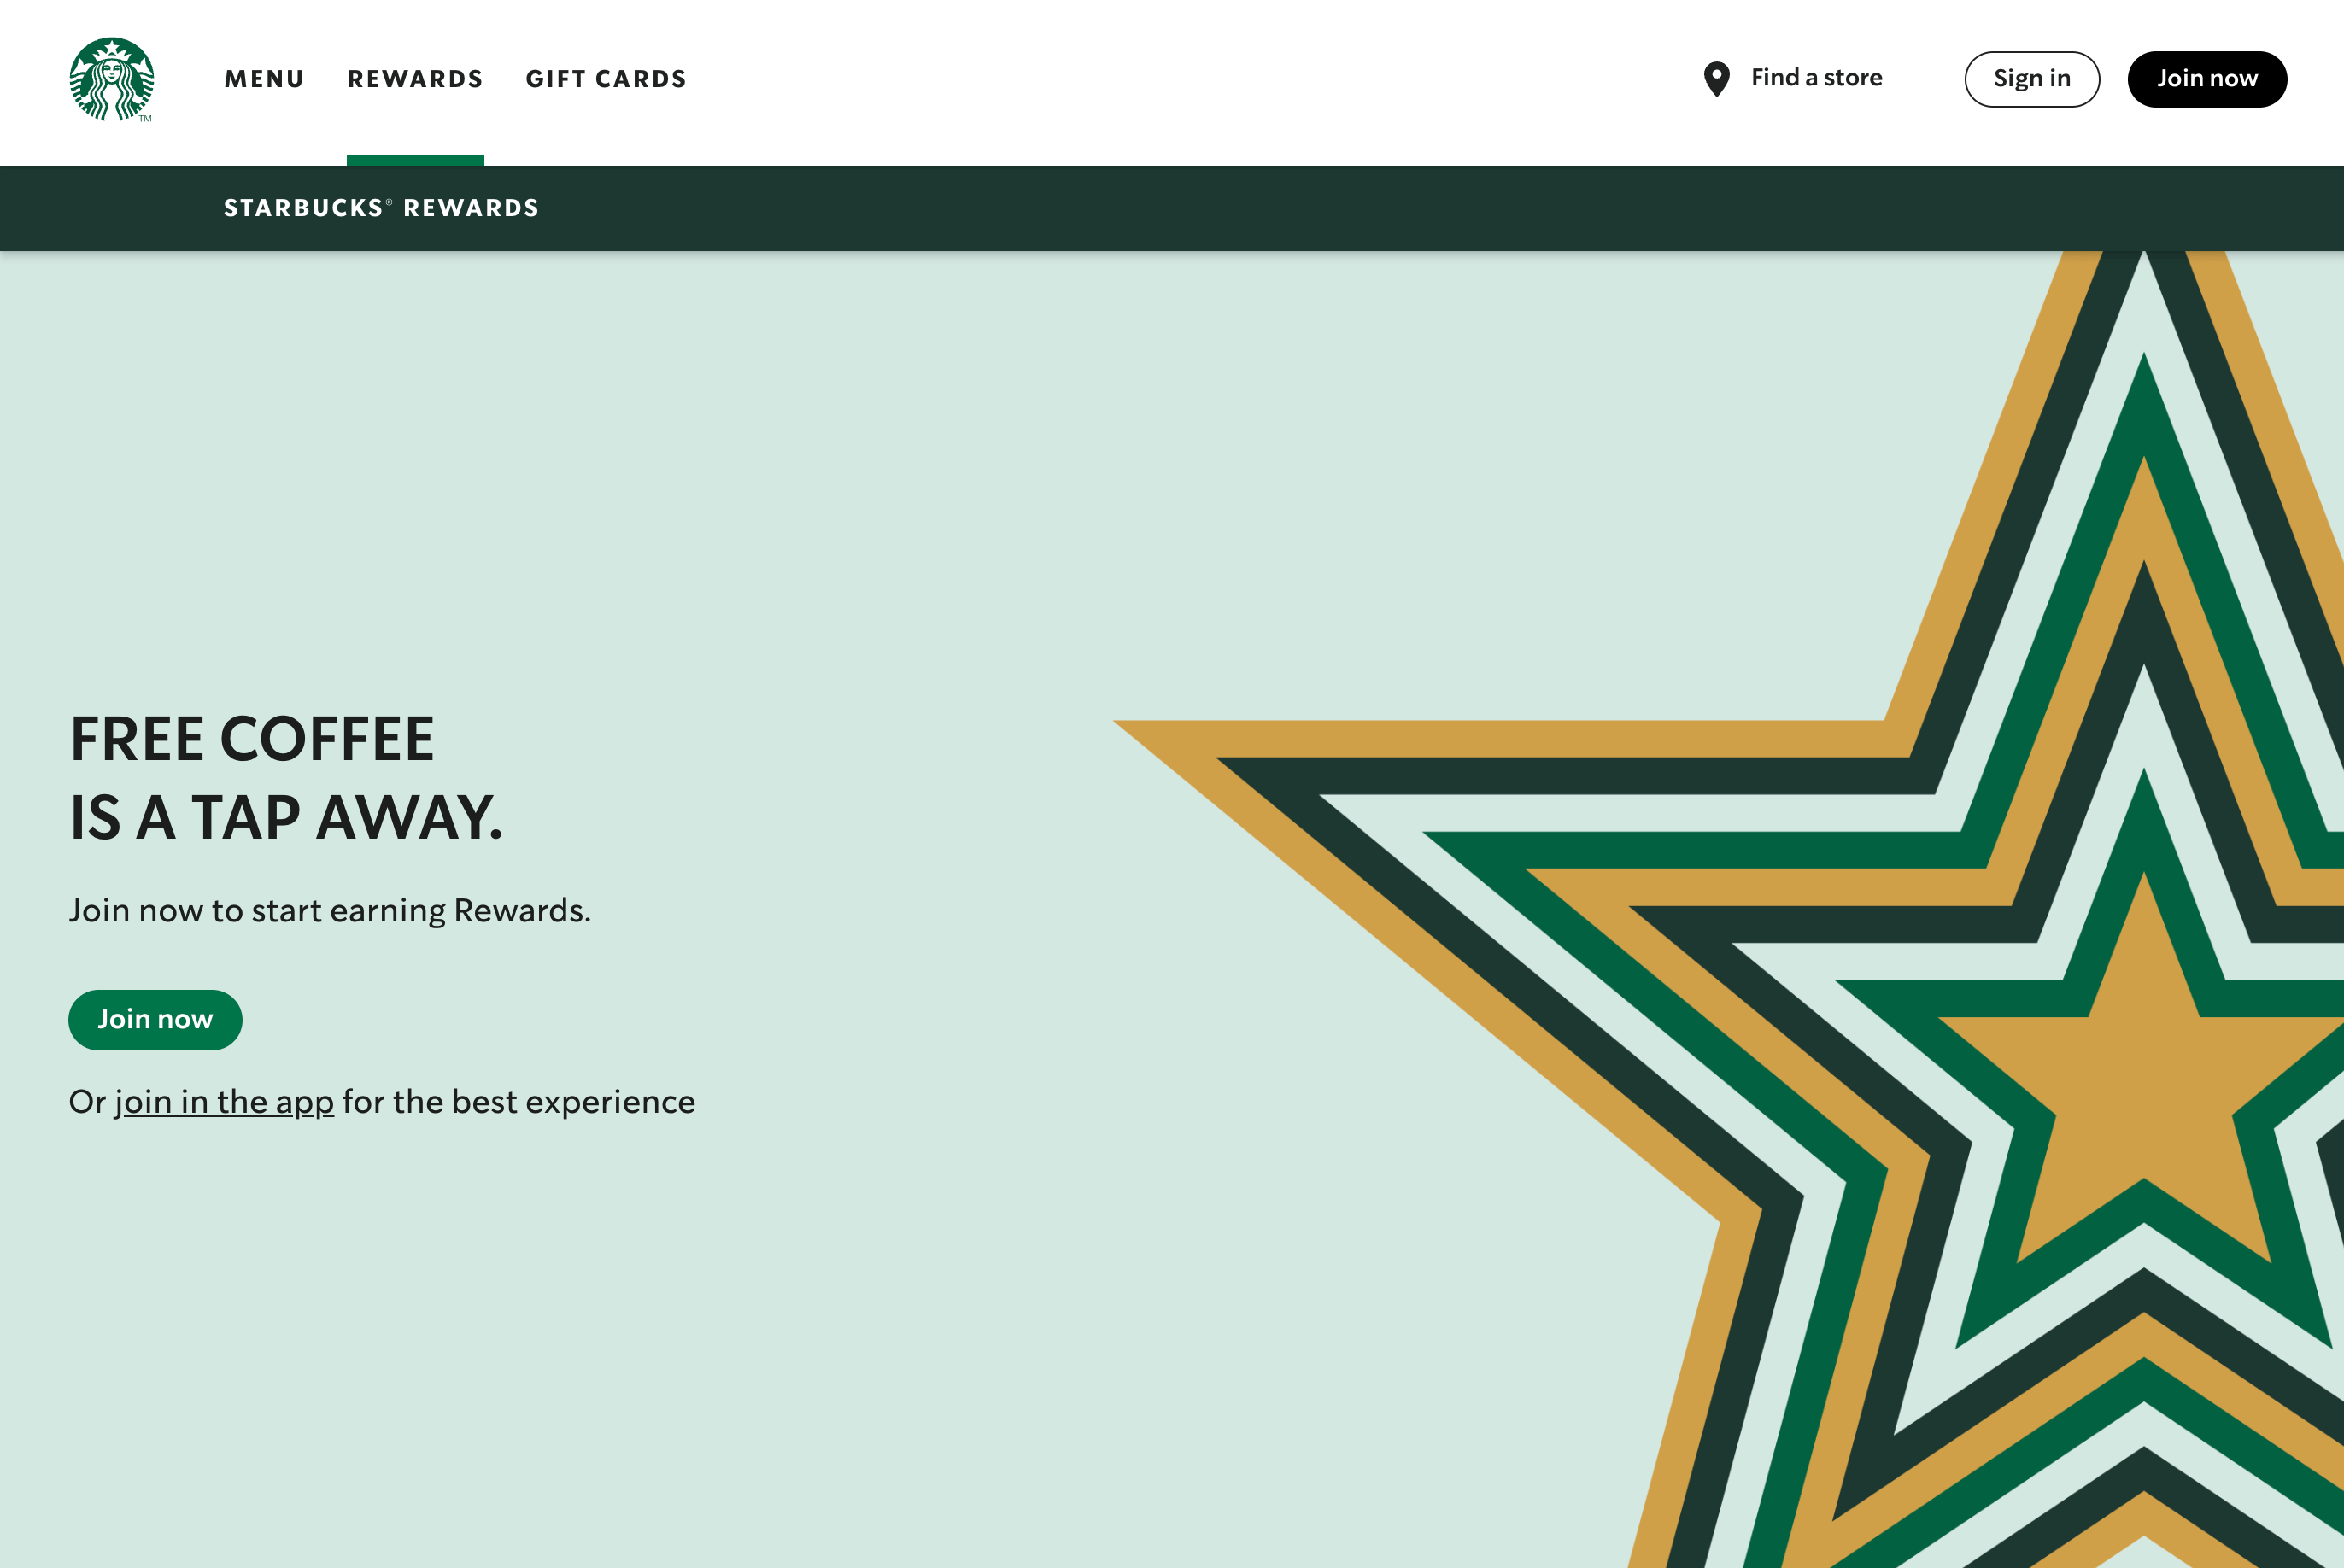This screenshot has width=2344, height=1568.
Task: Click the green Join now button
Action: pos(155,1019)
